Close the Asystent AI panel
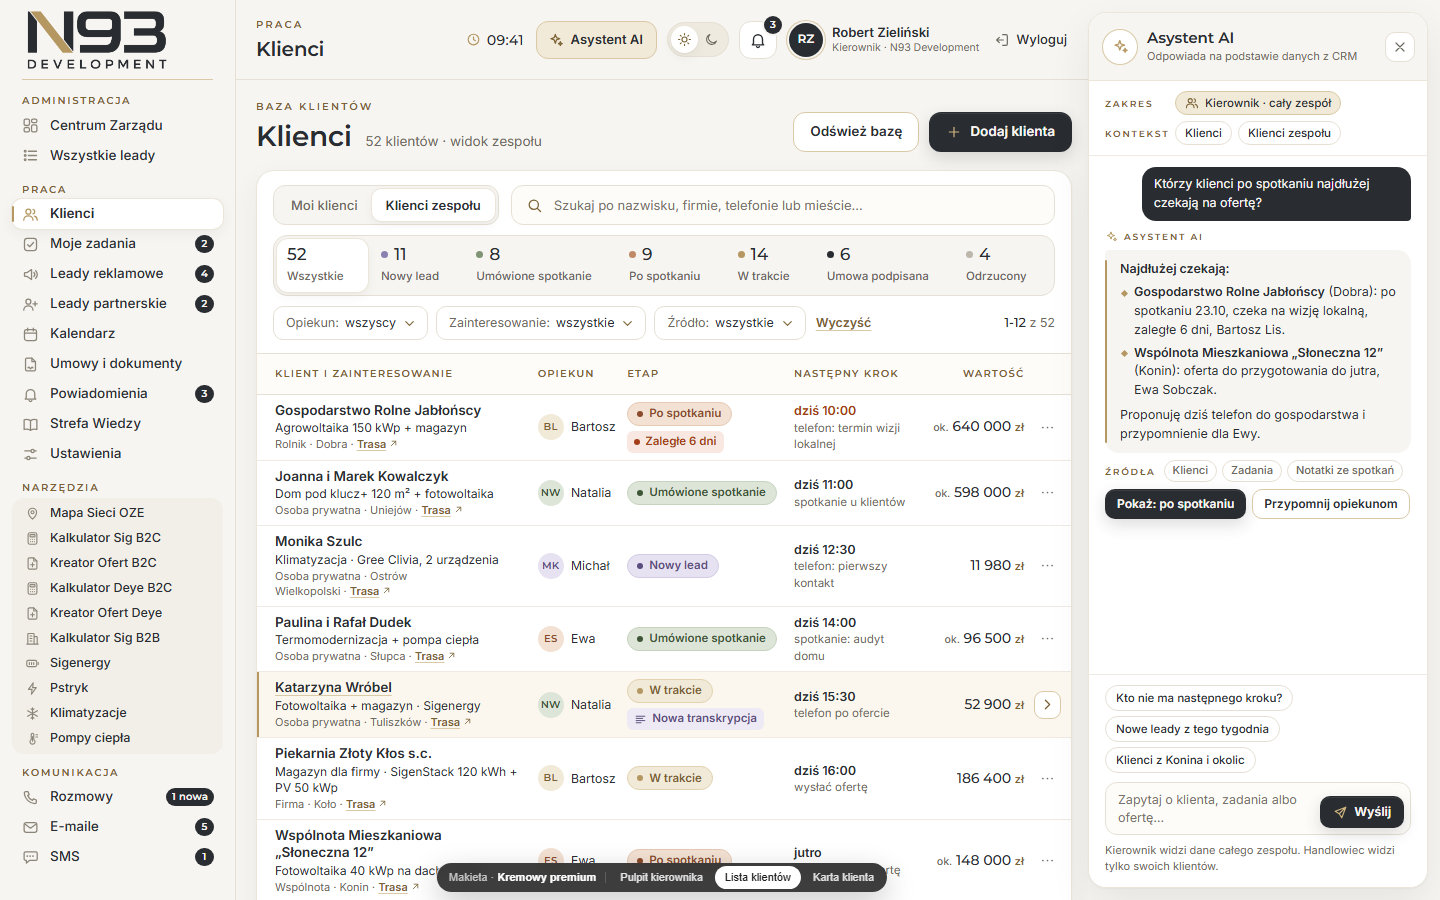Image resolution: width=1440 pixels, height=900 pixels. (x=1400, y=47)
